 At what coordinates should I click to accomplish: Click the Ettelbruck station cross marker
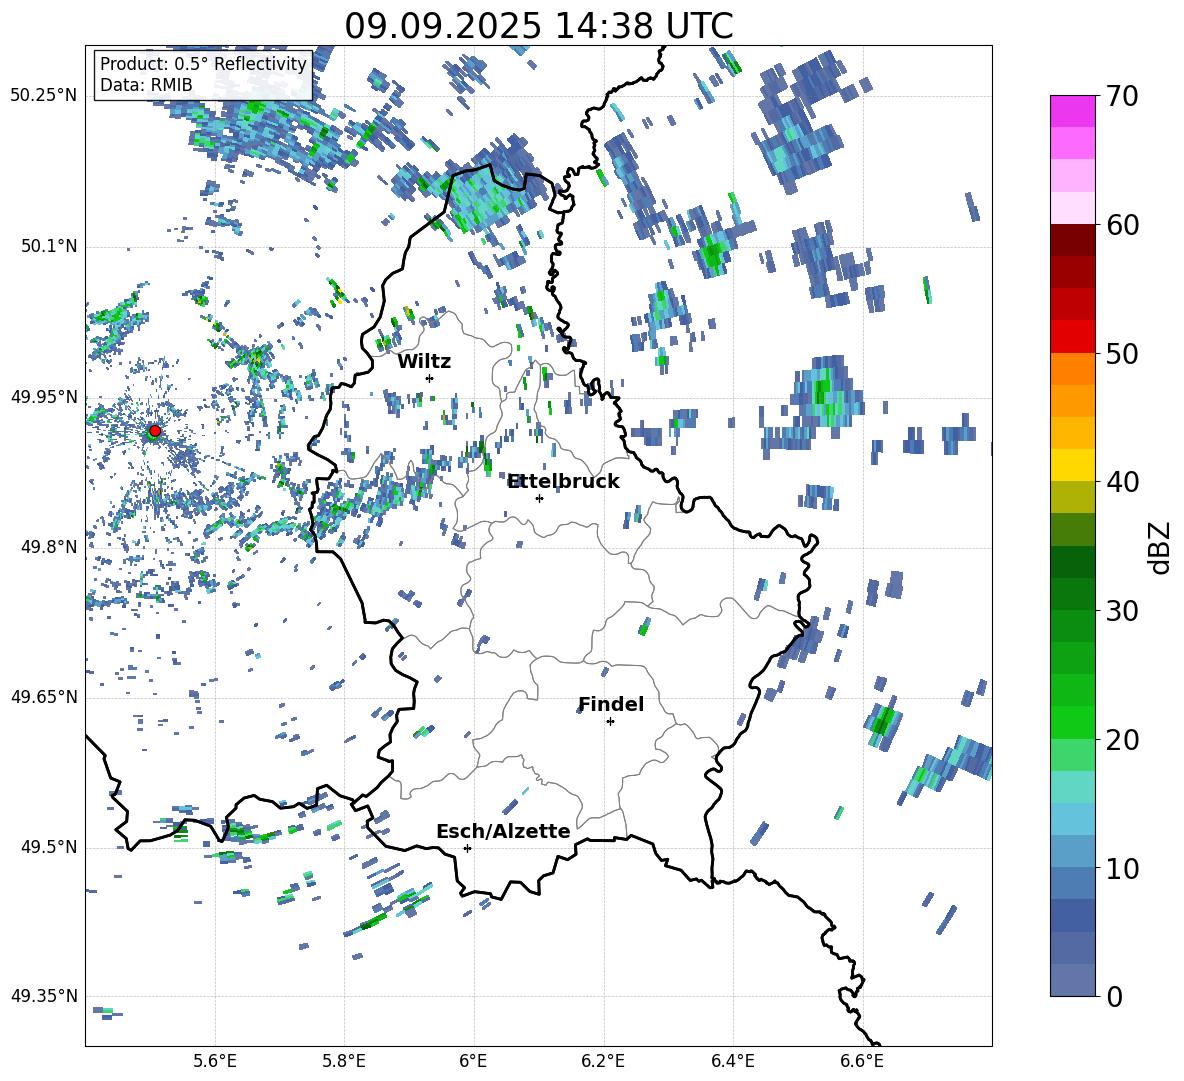(x=539, y=498)
